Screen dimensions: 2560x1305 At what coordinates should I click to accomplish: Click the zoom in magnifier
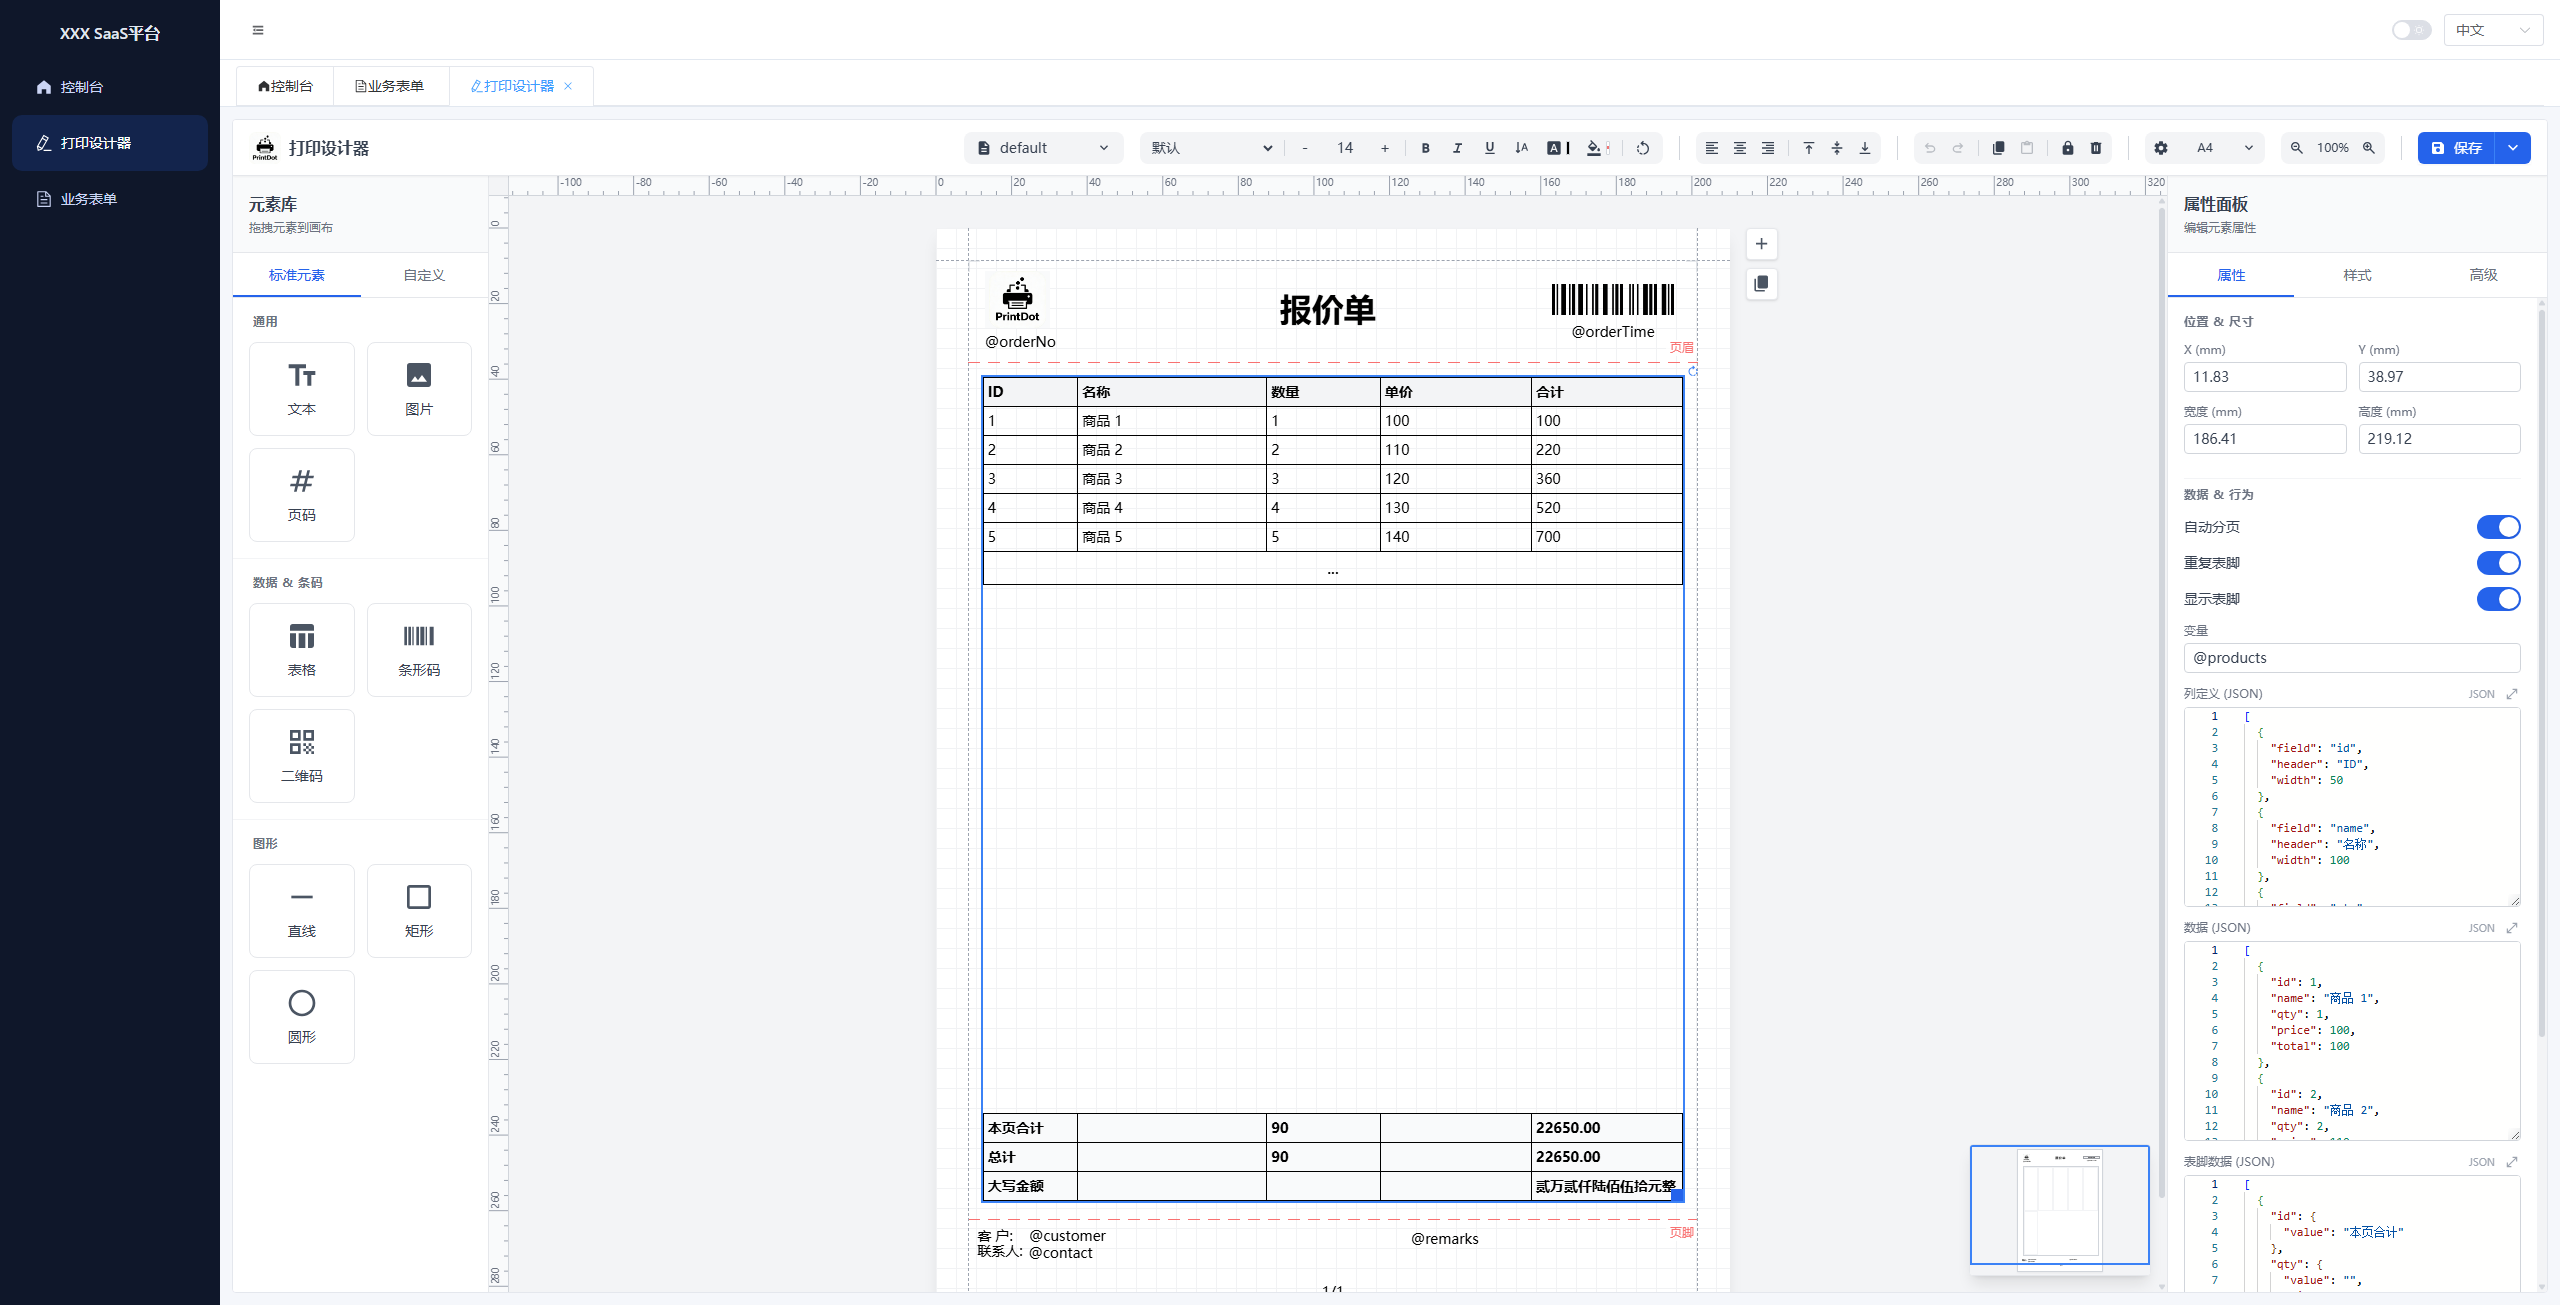pyautogui.click(x=2369, y=148)
